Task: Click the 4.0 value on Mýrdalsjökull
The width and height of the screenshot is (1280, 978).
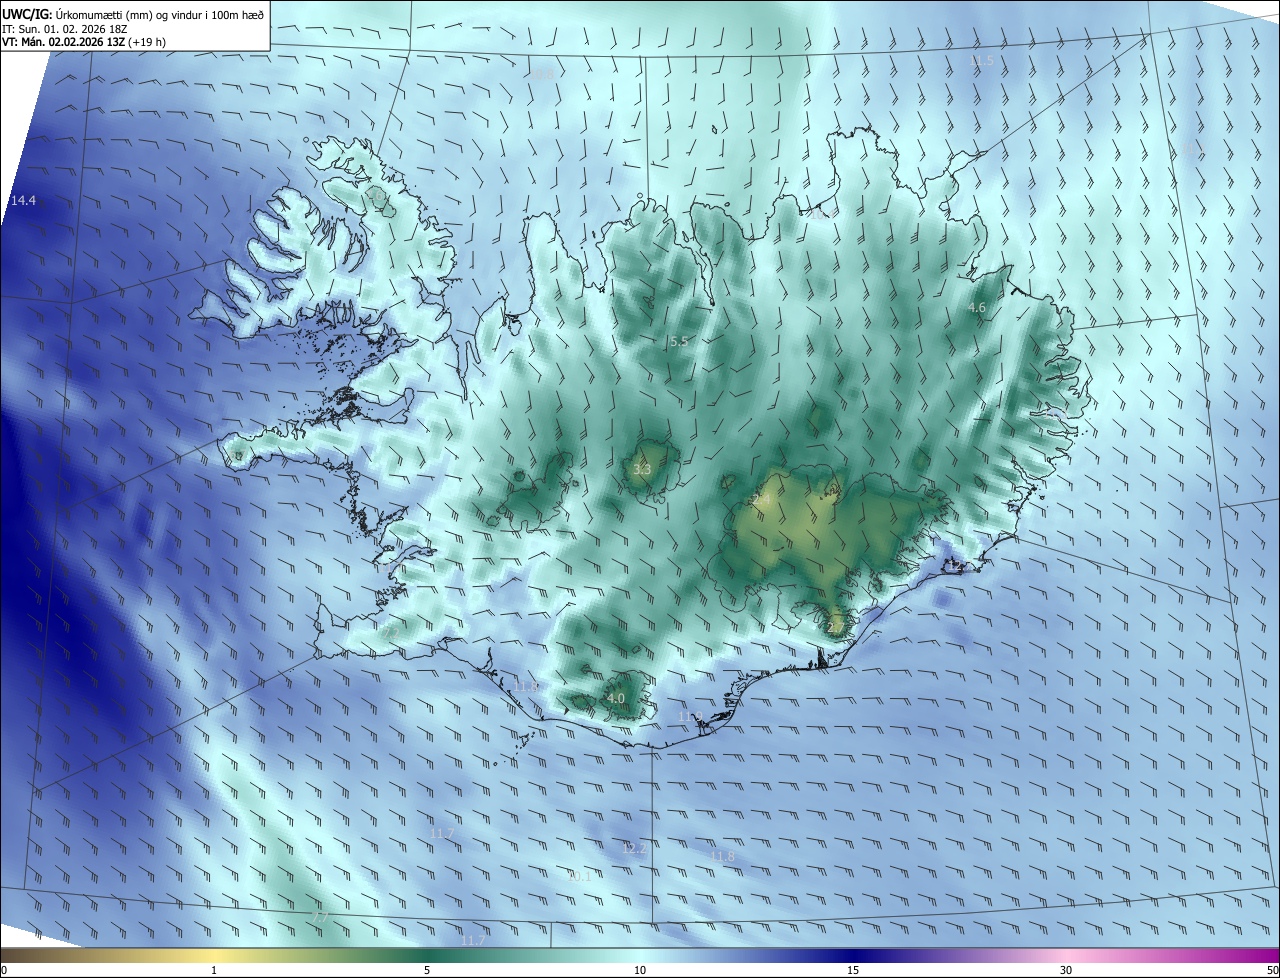Action: pos(616,699)
